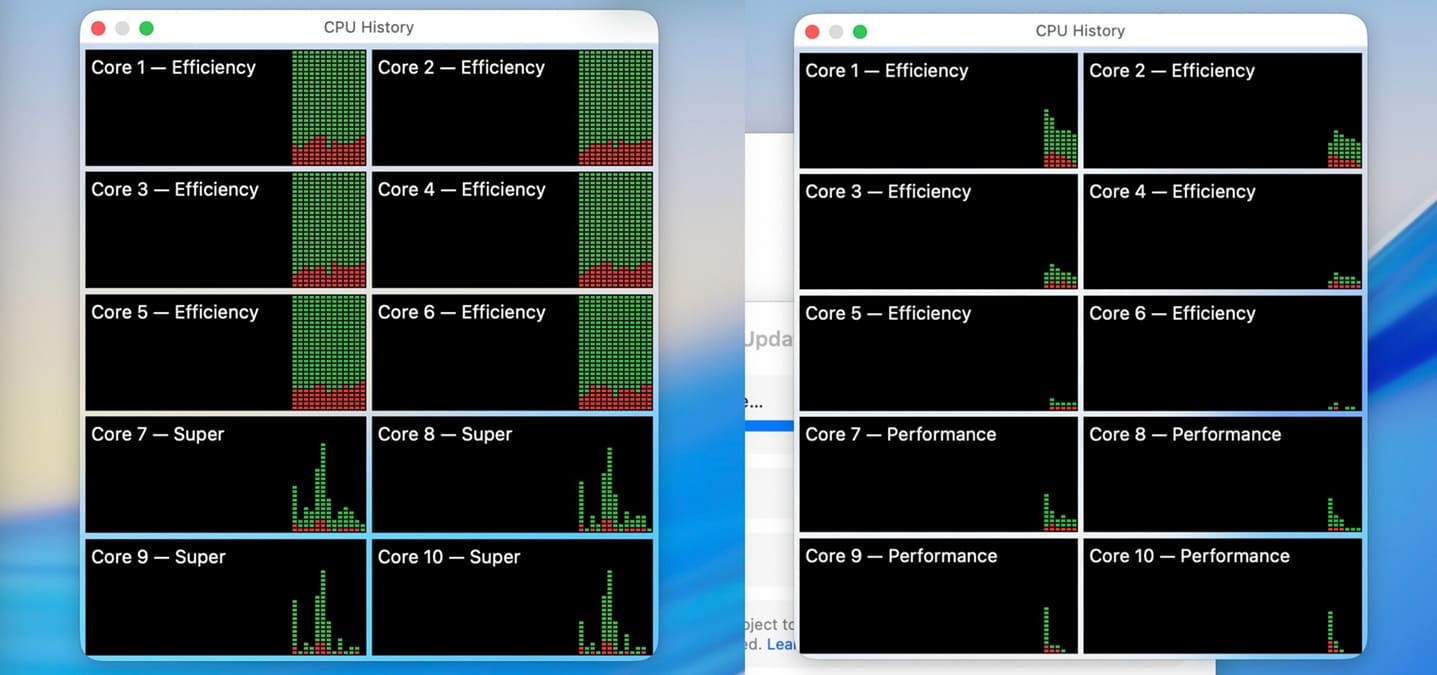Zoom the CPU History window with Super cores
1437x675 pixels.
(146, 28)
